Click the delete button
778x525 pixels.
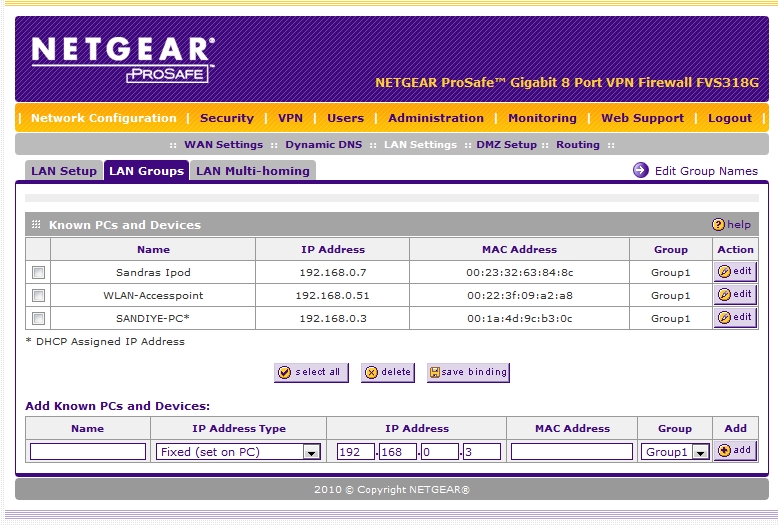pyautogui.click(x=388, y=372)
